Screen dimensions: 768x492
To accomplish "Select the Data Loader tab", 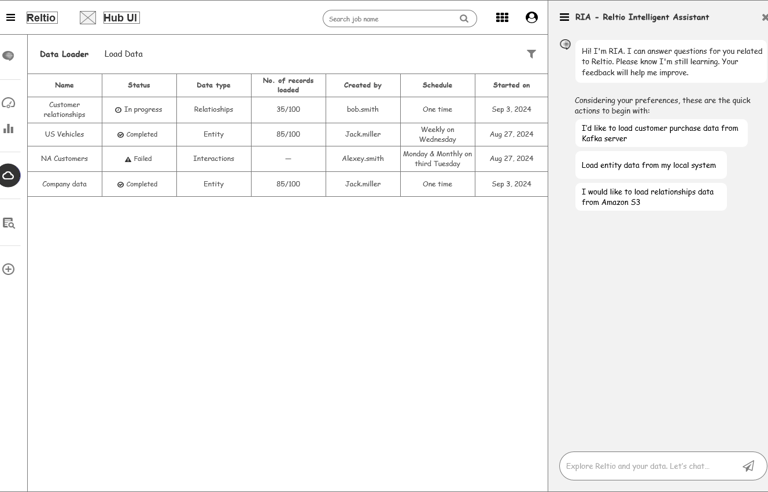I will pos(64,54).
